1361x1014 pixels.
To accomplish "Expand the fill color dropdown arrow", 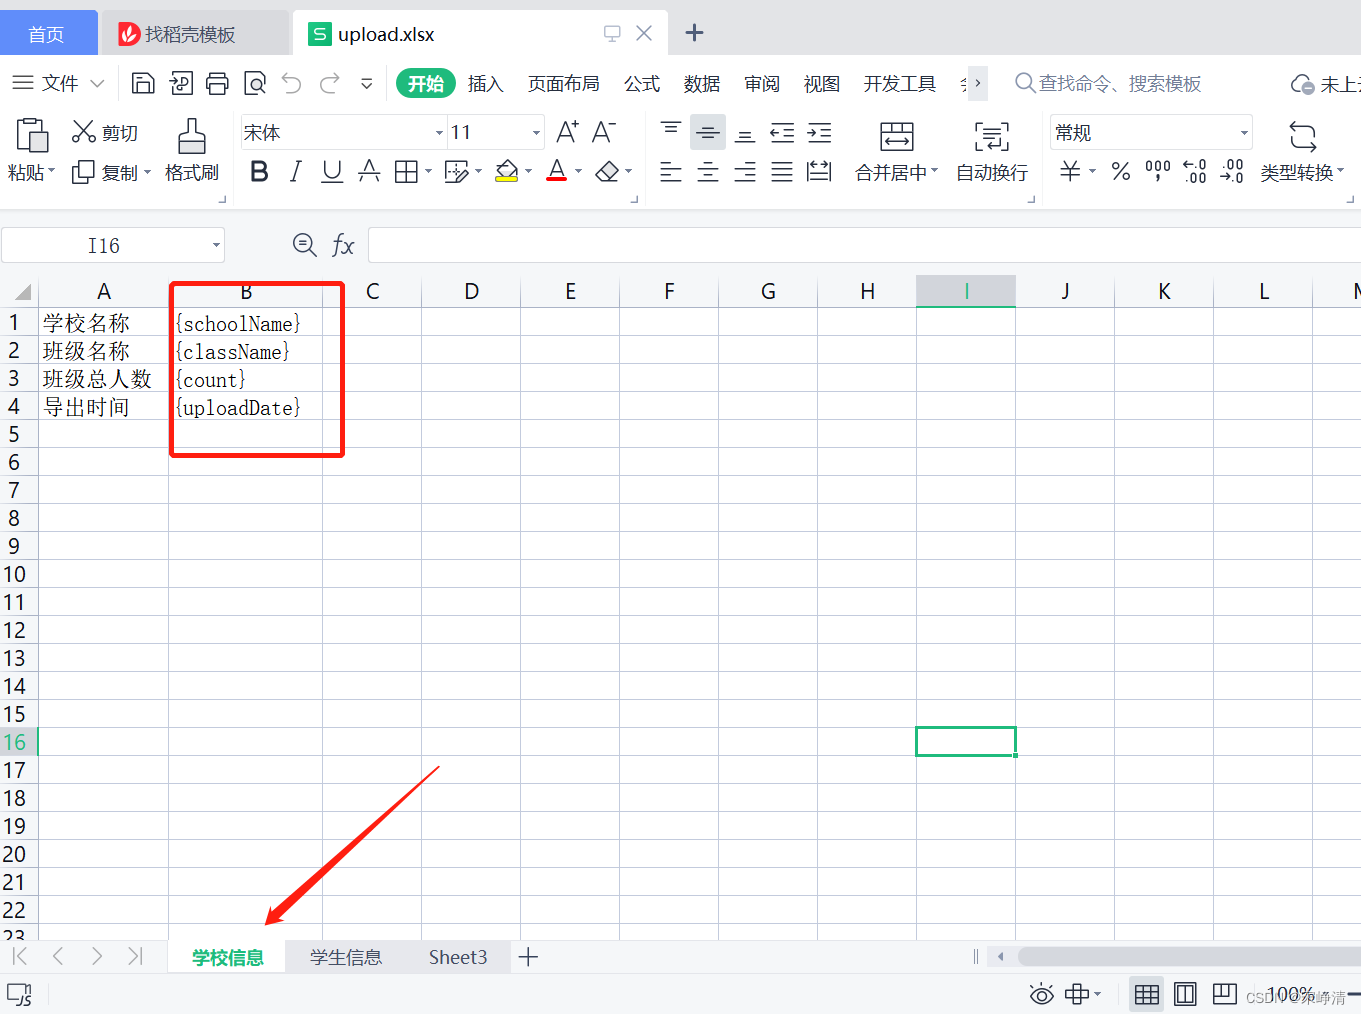I will coord(528,172).
